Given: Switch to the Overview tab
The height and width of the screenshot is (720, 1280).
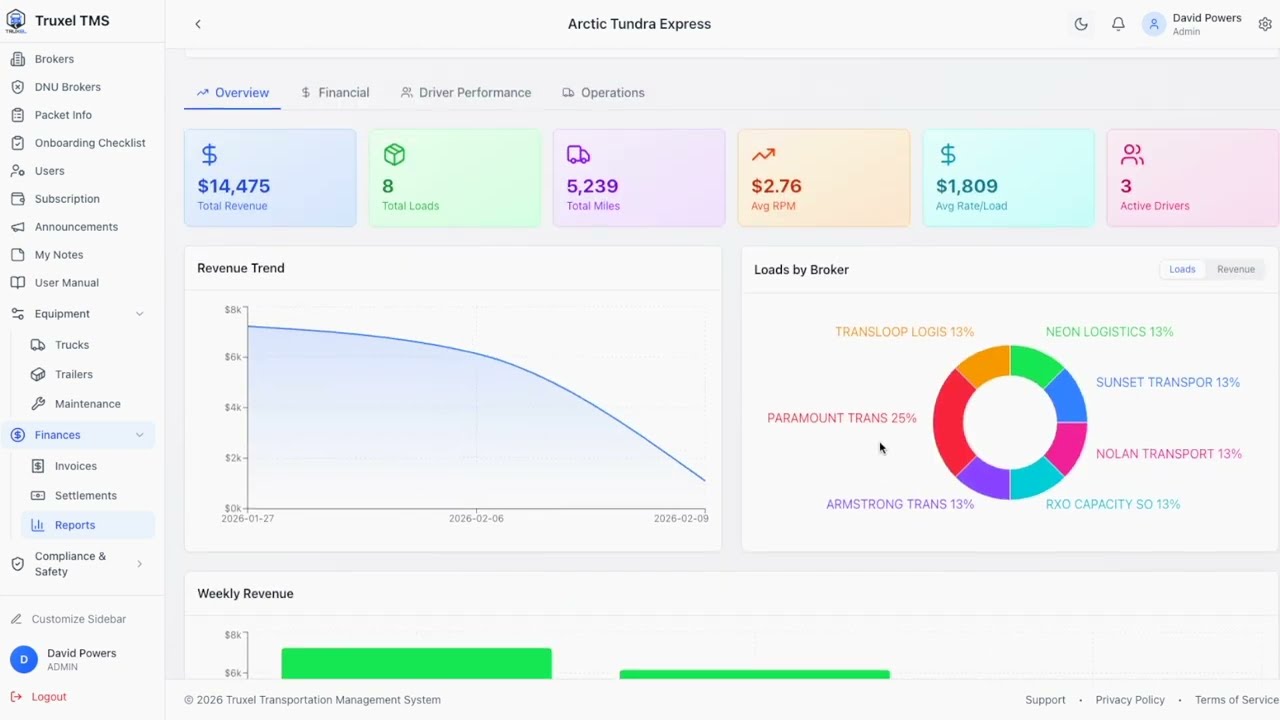Looking at the screenshot, I should [x=232, y=93].
